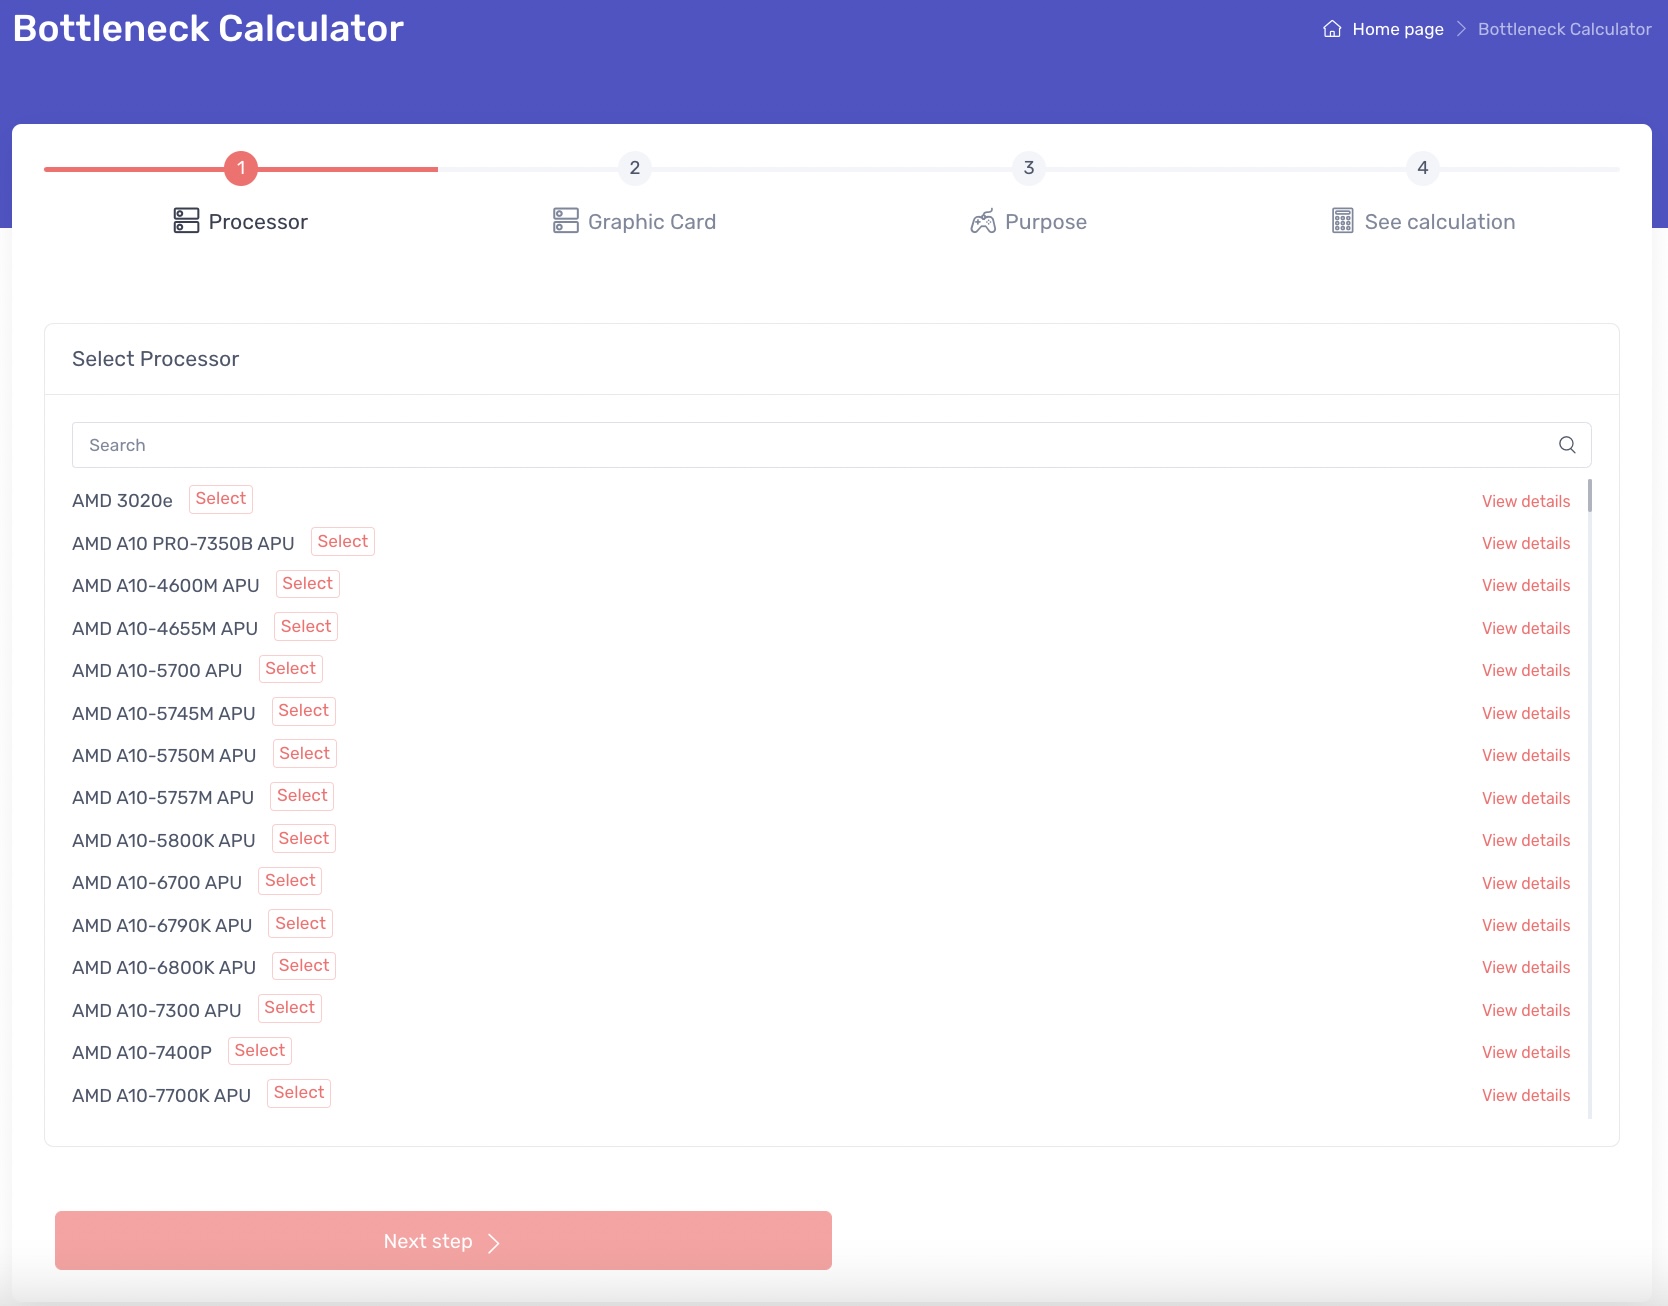Click the AMD 3020e name text
Screen dimensions: 1668x1306
tap(122, 501)
